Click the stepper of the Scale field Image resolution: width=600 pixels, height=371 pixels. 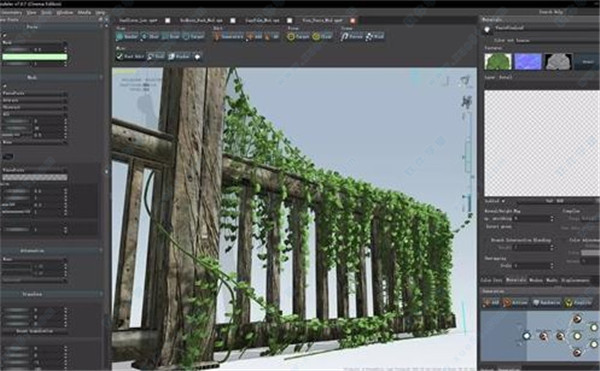[x=551, y=265]
